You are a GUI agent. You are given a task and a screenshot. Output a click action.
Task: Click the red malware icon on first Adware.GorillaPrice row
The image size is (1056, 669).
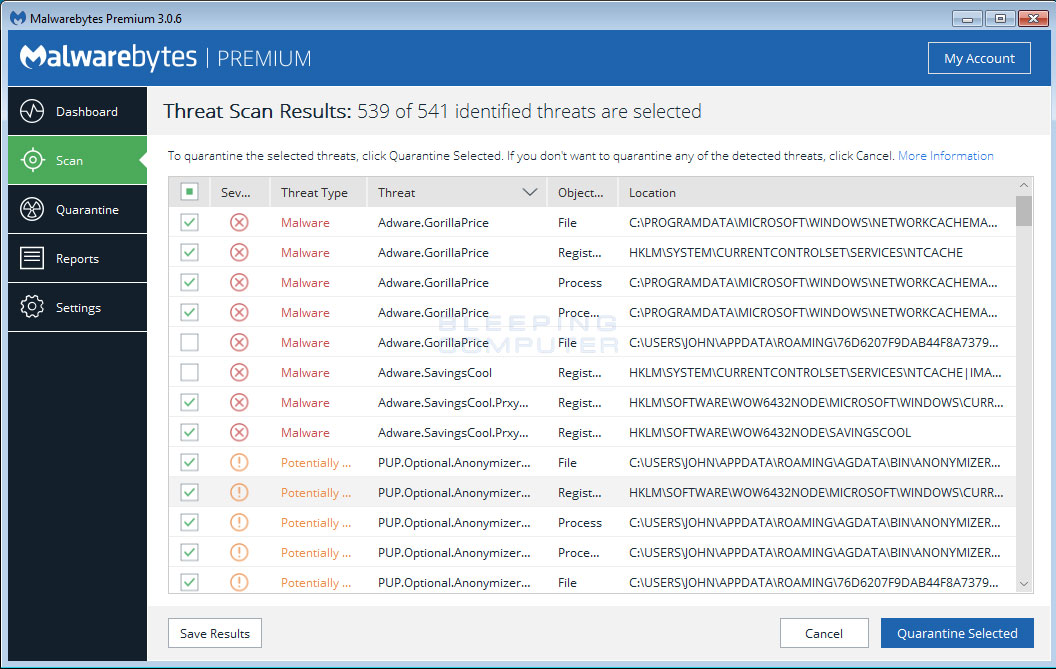click(238, 222)
